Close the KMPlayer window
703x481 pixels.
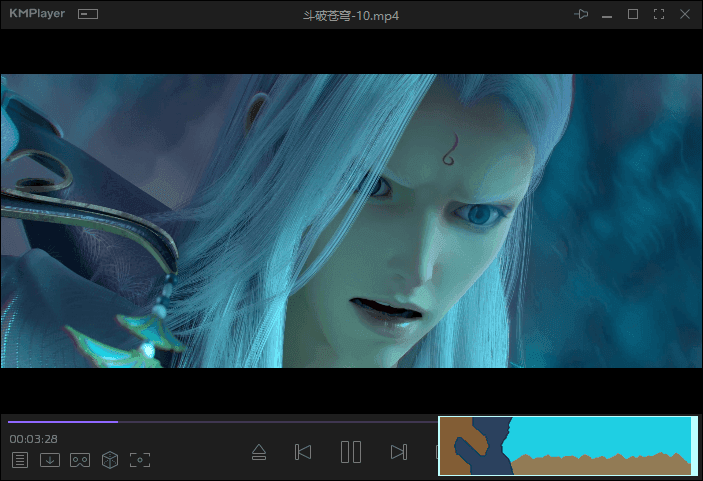(685, 14)
